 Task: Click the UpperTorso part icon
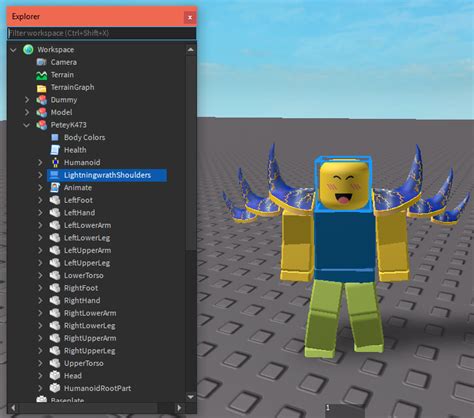coord(55,363)
